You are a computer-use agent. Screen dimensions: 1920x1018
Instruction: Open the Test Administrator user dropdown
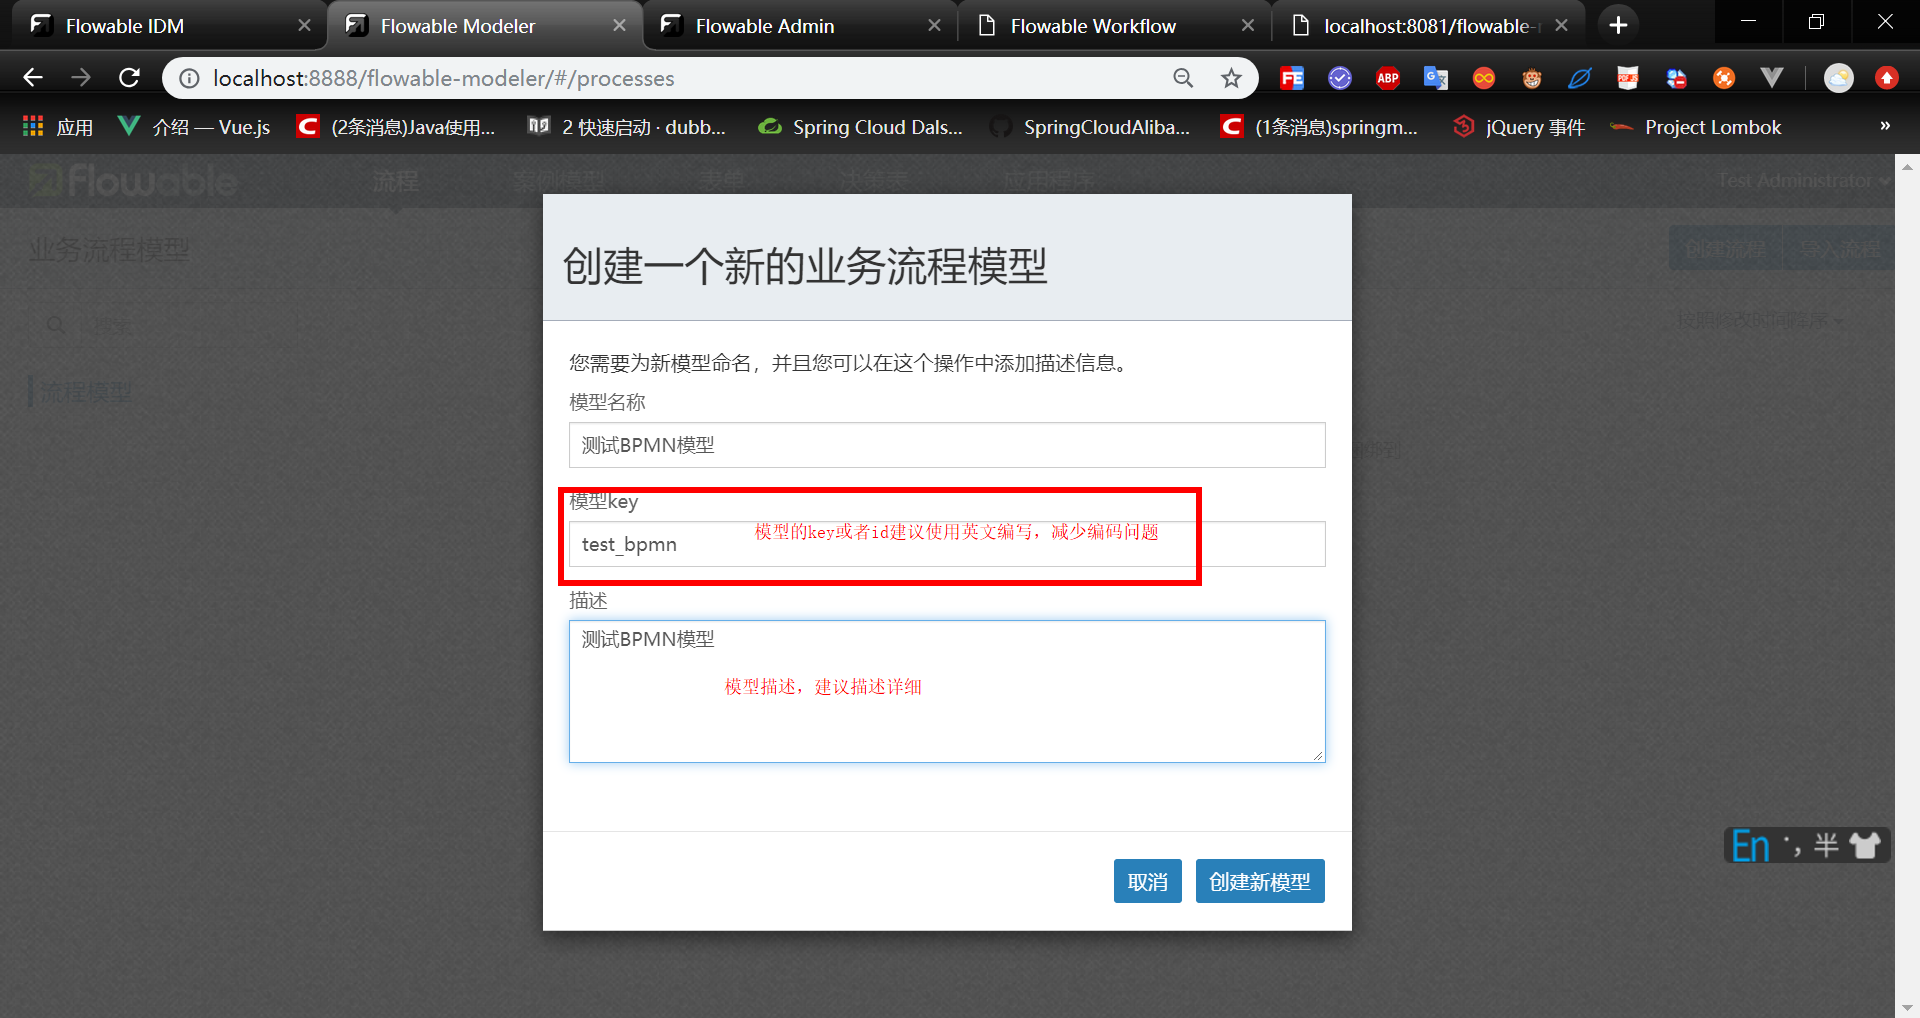(1803, 180)
